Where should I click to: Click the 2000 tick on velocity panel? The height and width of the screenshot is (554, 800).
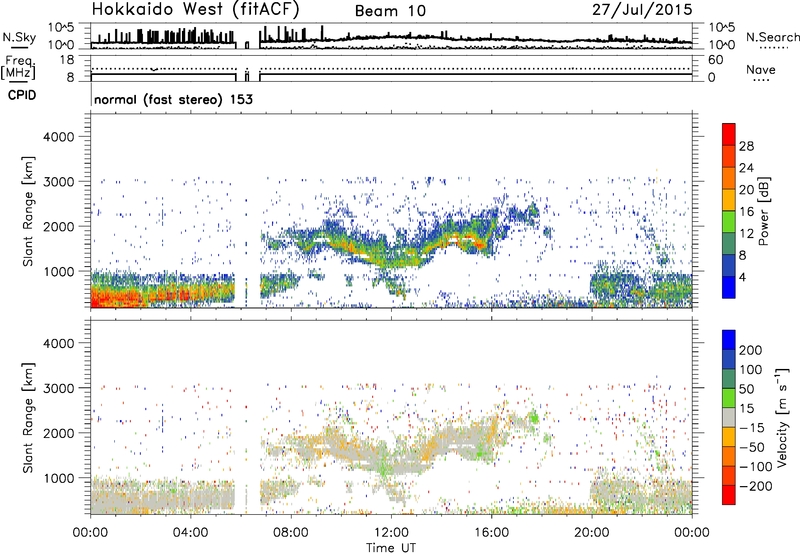click(x=58, y=433)
